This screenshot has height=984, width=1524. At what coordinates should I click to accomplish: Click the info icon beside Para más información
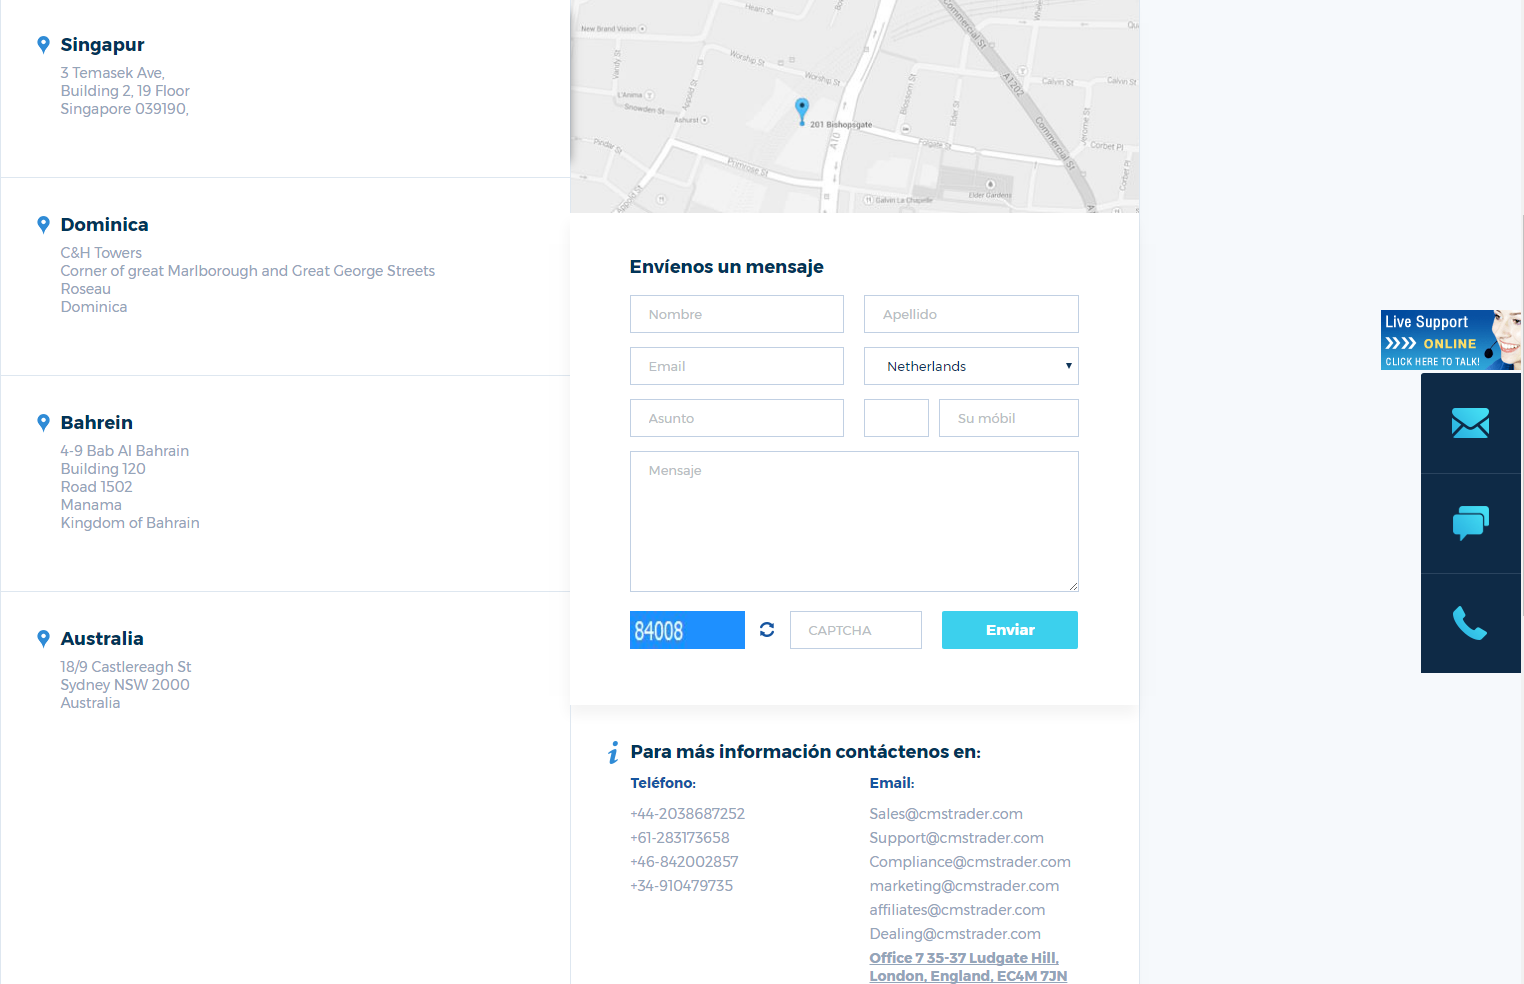613,753
